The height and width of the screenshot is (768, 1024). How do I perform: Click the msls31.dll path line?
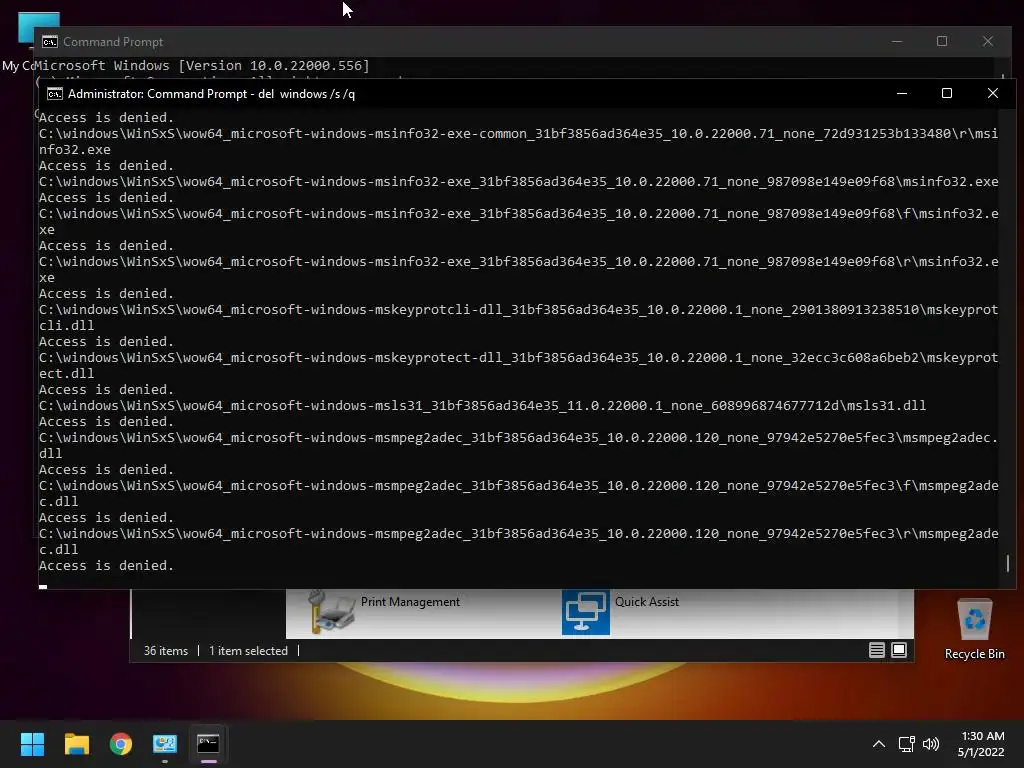(x=482, y=406)
